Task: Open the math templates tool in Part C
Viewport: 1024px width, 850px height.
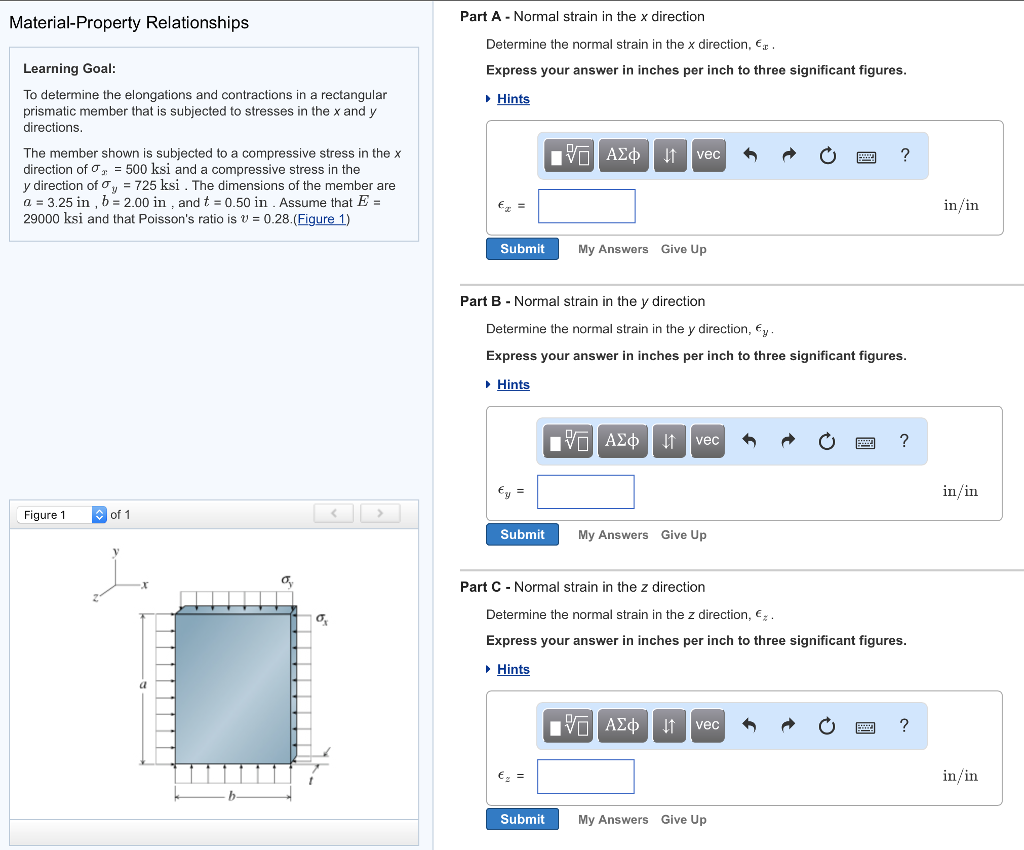Action: tap(568, 725)
